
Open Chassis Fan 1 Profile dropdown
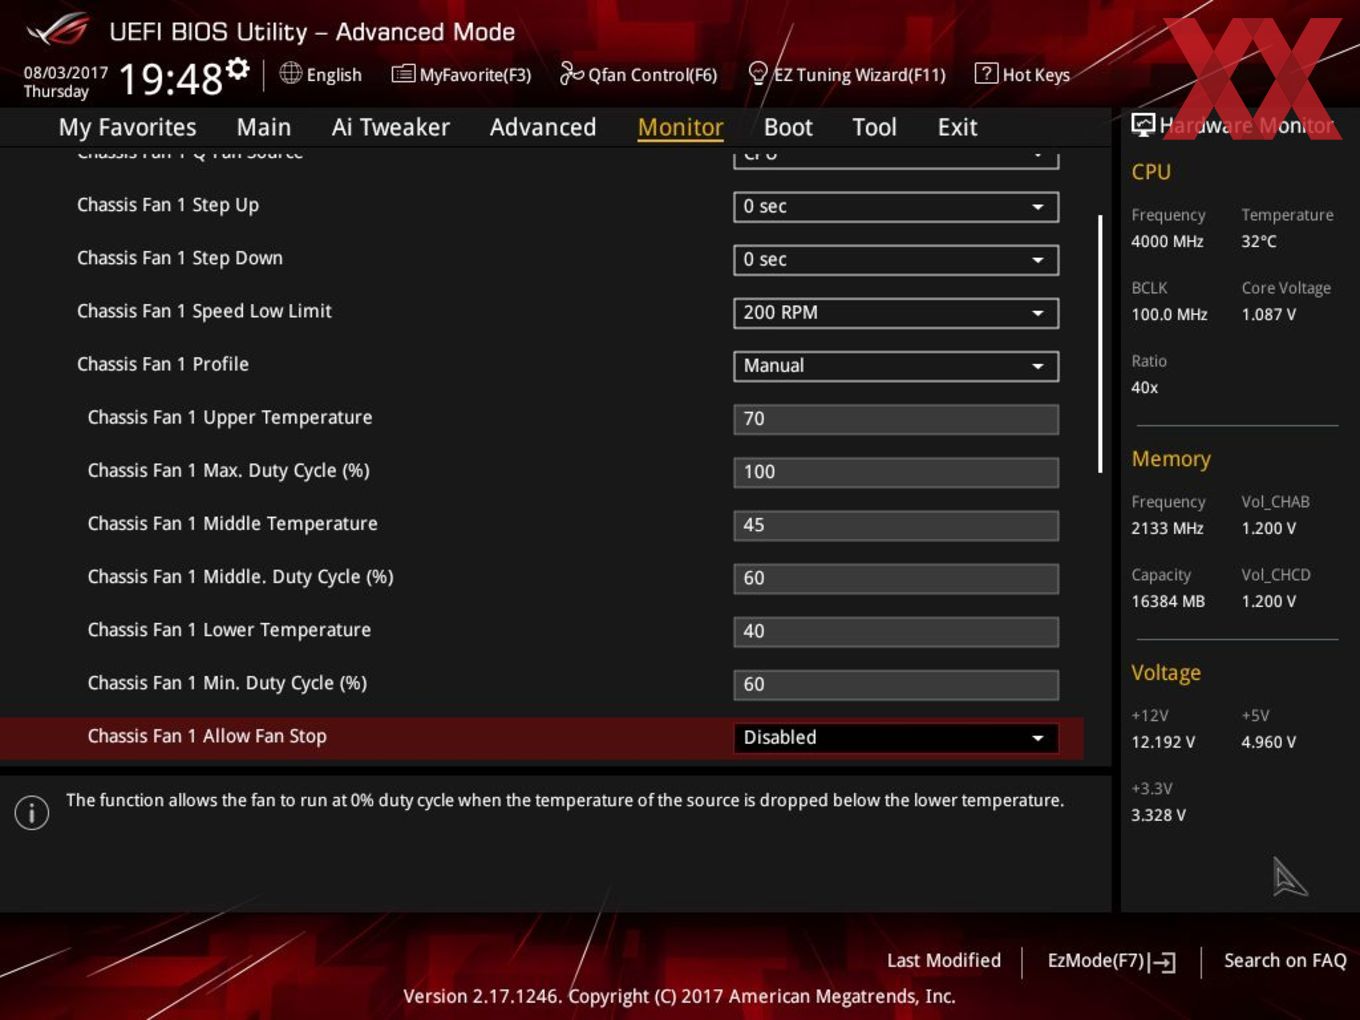896,366
